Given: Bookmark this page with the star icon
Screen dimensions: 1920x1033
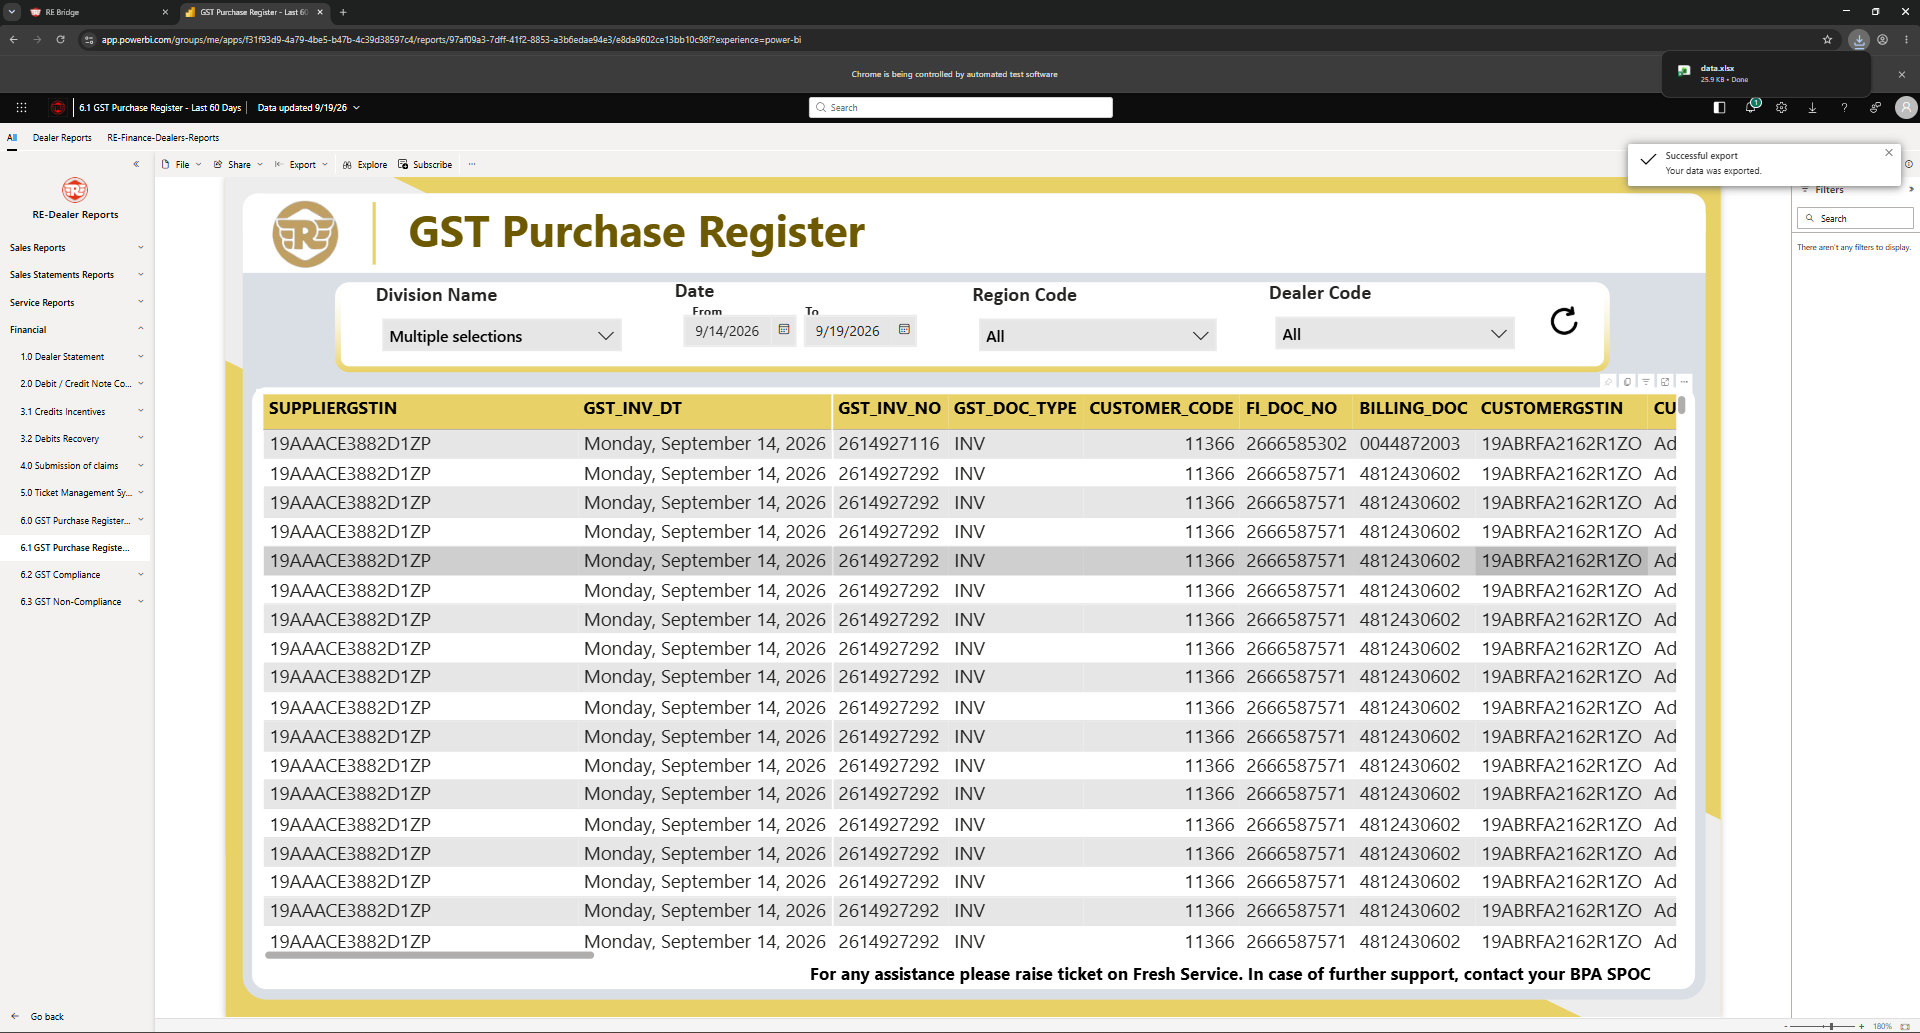Looking at the screenshot, I should point(1827,40).
